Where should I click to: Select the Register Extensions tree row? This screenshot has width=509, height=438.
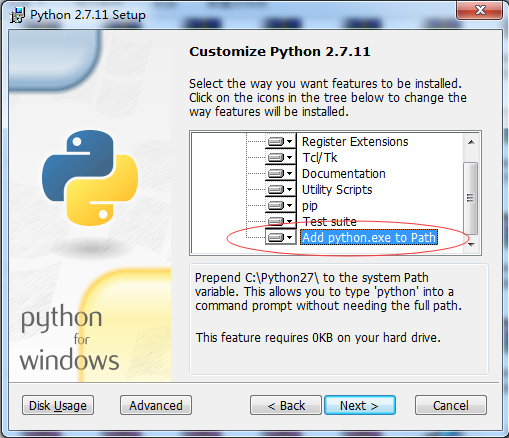(x=355, y=142)
